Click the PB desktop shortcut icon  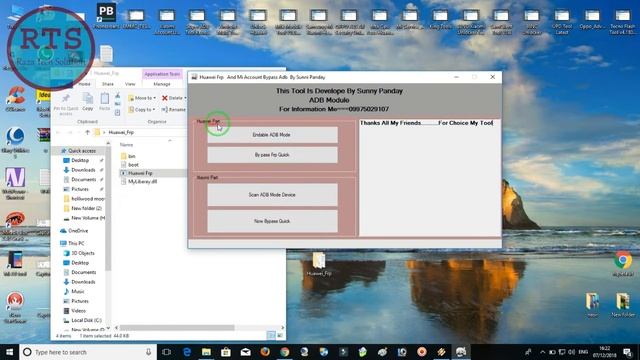106,16
